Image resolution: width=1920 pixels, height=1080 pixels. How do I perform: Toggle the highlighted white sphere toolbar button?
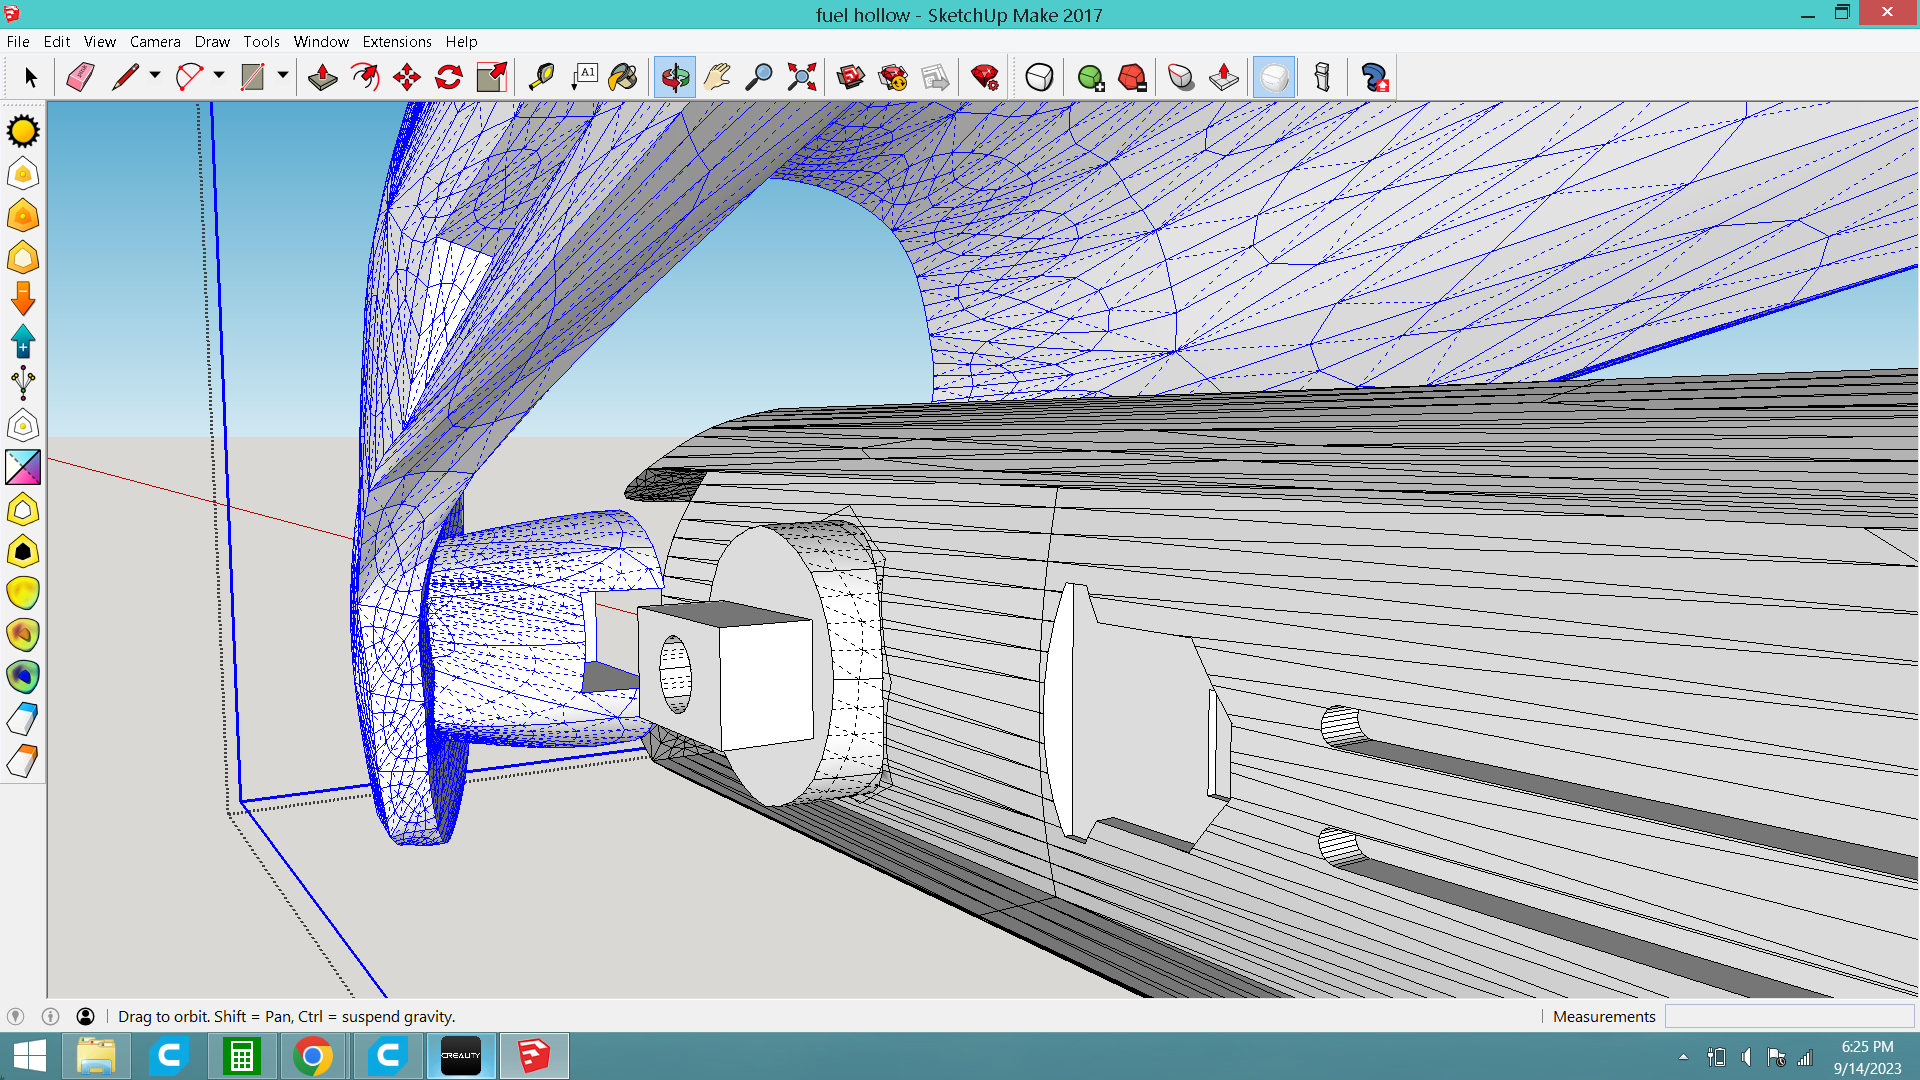click(1273, 77)
